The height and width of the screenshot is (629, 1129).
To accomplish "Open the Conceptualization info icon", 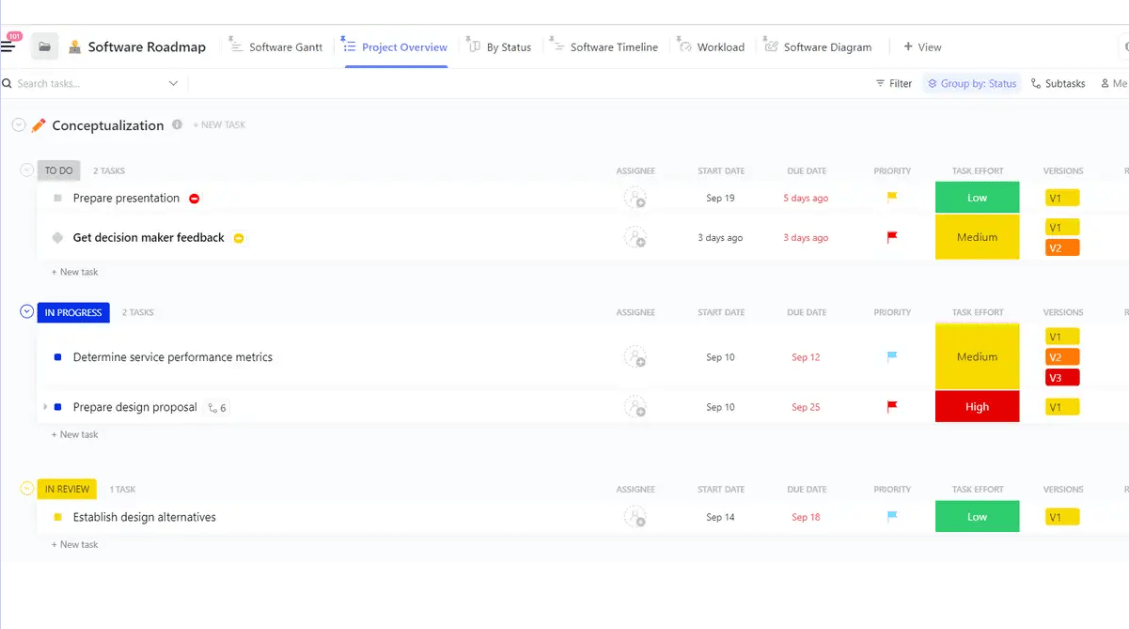I will (x=177, y=125).
